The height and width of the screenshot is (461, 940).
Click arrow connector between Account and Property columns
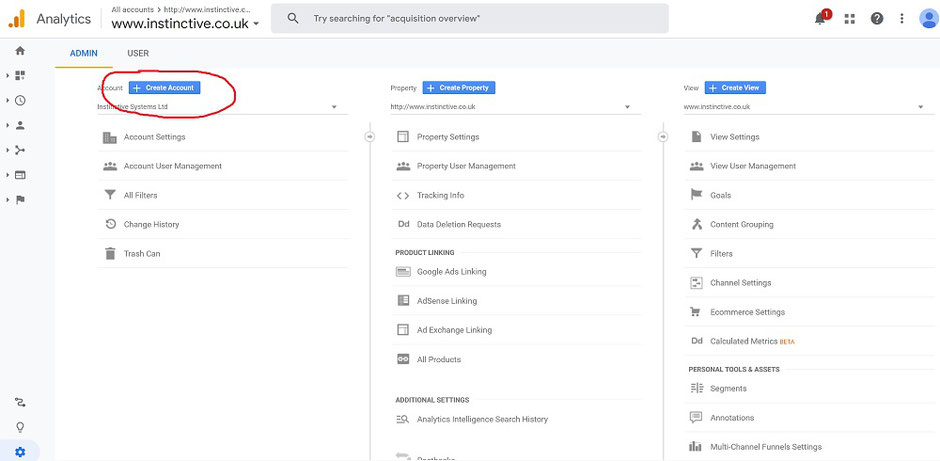[x=369, y=137]
